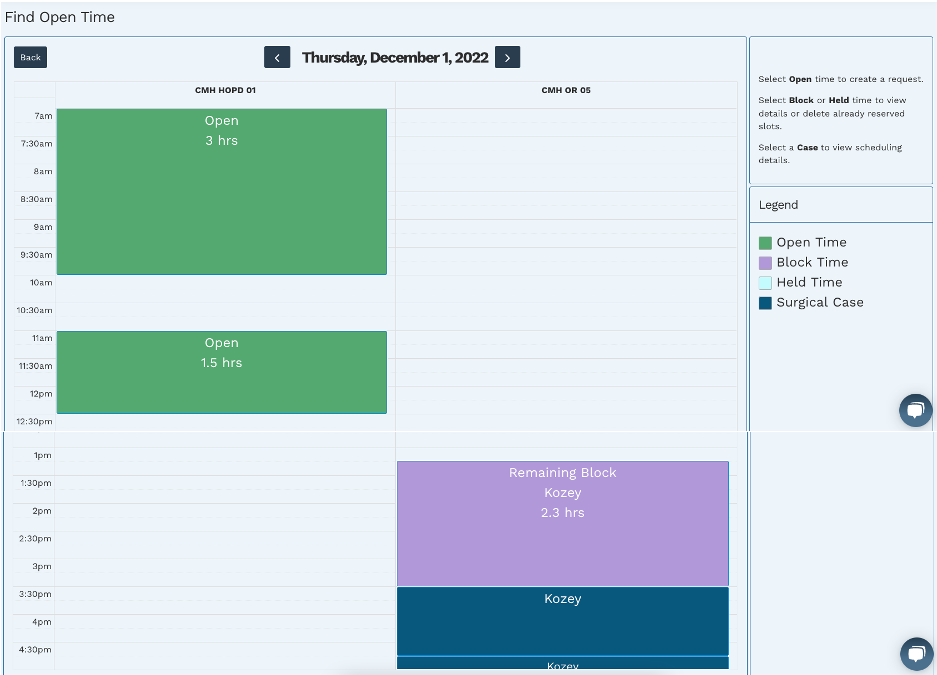Click the Block Time legend label
Viewport: 937px width, 675px height.
point(812,263)
